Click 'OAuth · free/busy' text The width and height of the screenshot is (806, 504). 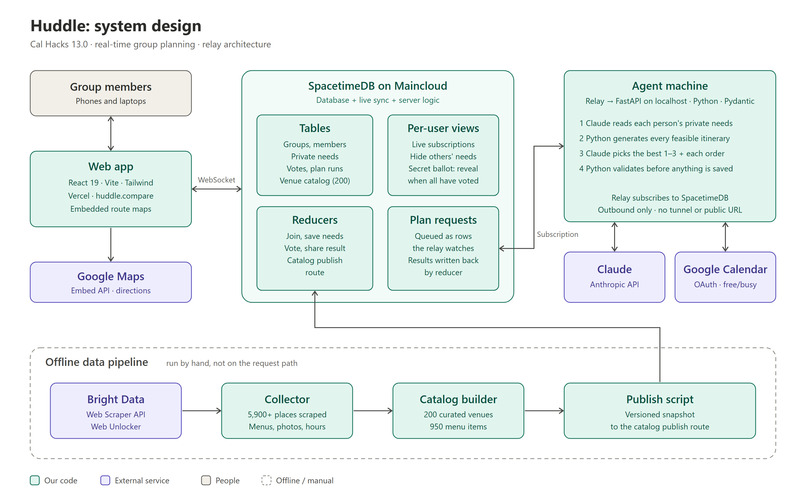(725, 284)
